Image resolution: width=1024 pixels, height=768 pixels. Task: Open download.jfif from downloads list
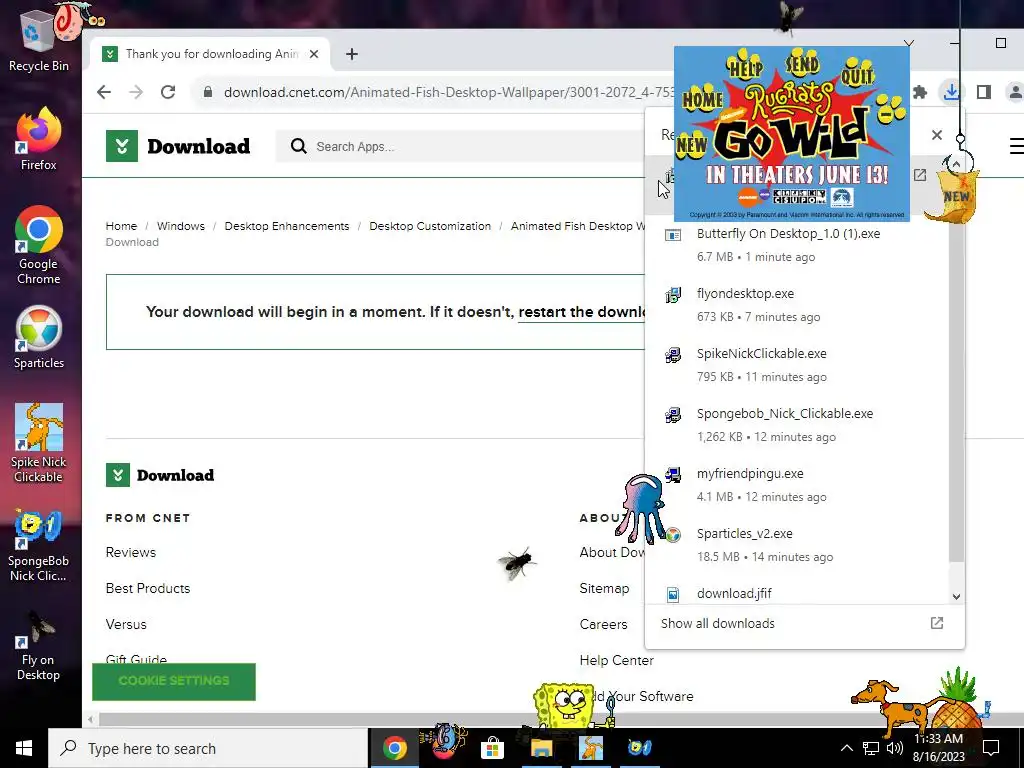click(796, 593)
